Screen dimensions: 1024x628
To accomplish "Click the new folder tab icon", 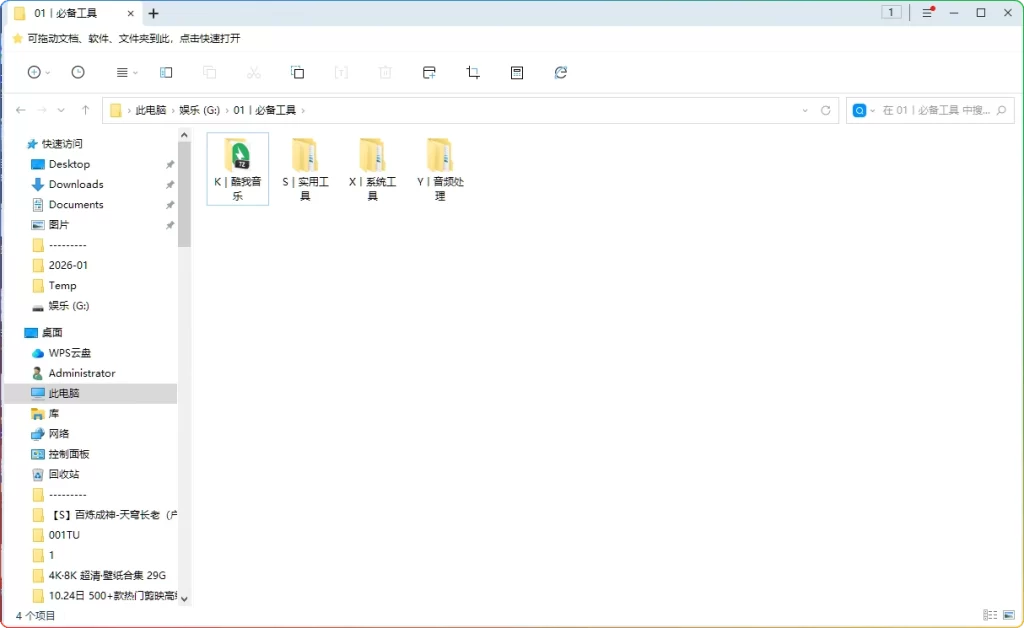I will point(429,72).
